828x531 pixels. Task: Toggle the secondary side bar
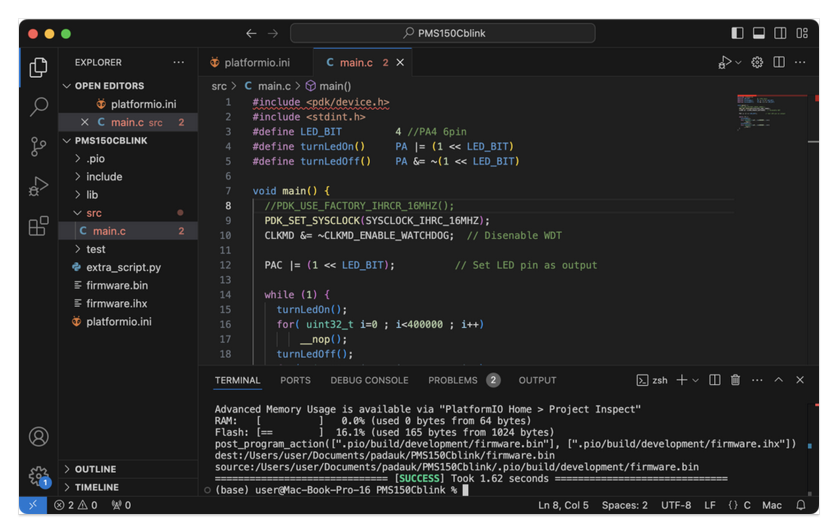pyautogui.click(x=780, y=33)
